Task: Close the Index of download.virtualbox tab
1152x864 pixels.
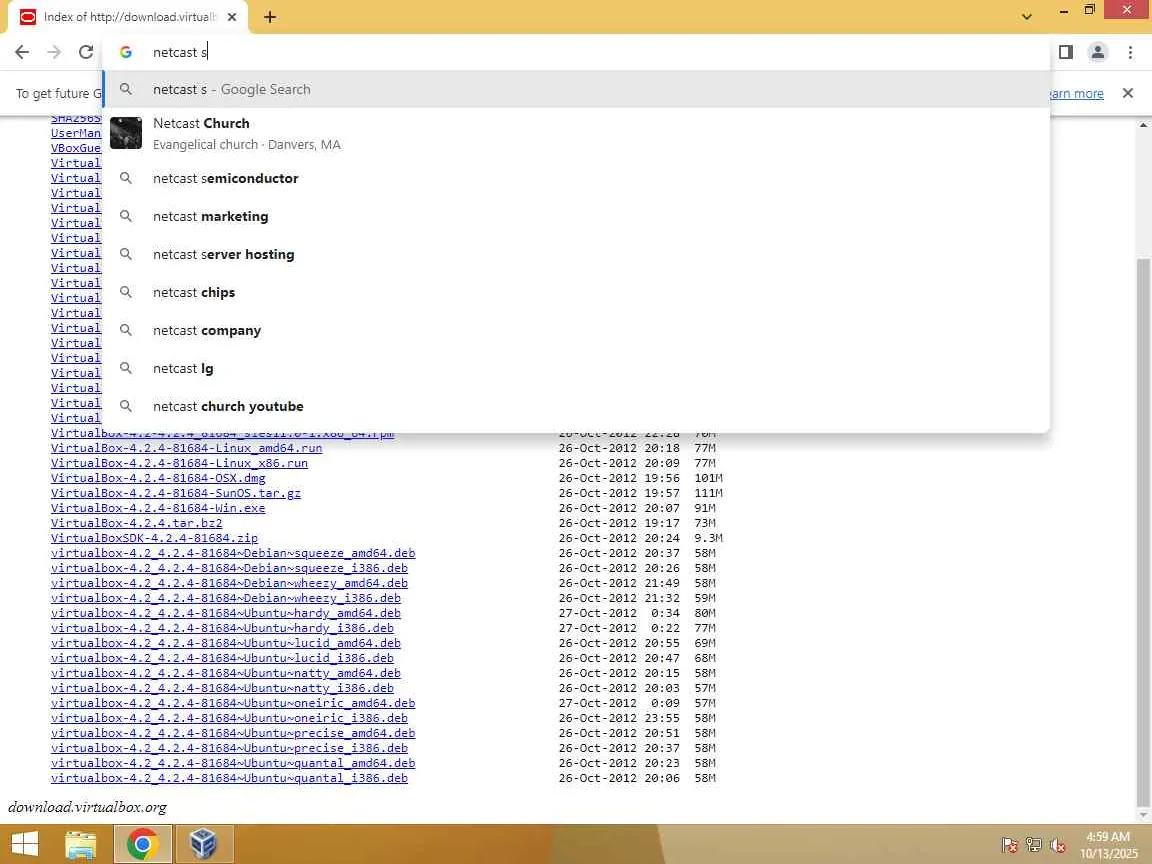Action: pyautogui.click(x=232, y=17)
